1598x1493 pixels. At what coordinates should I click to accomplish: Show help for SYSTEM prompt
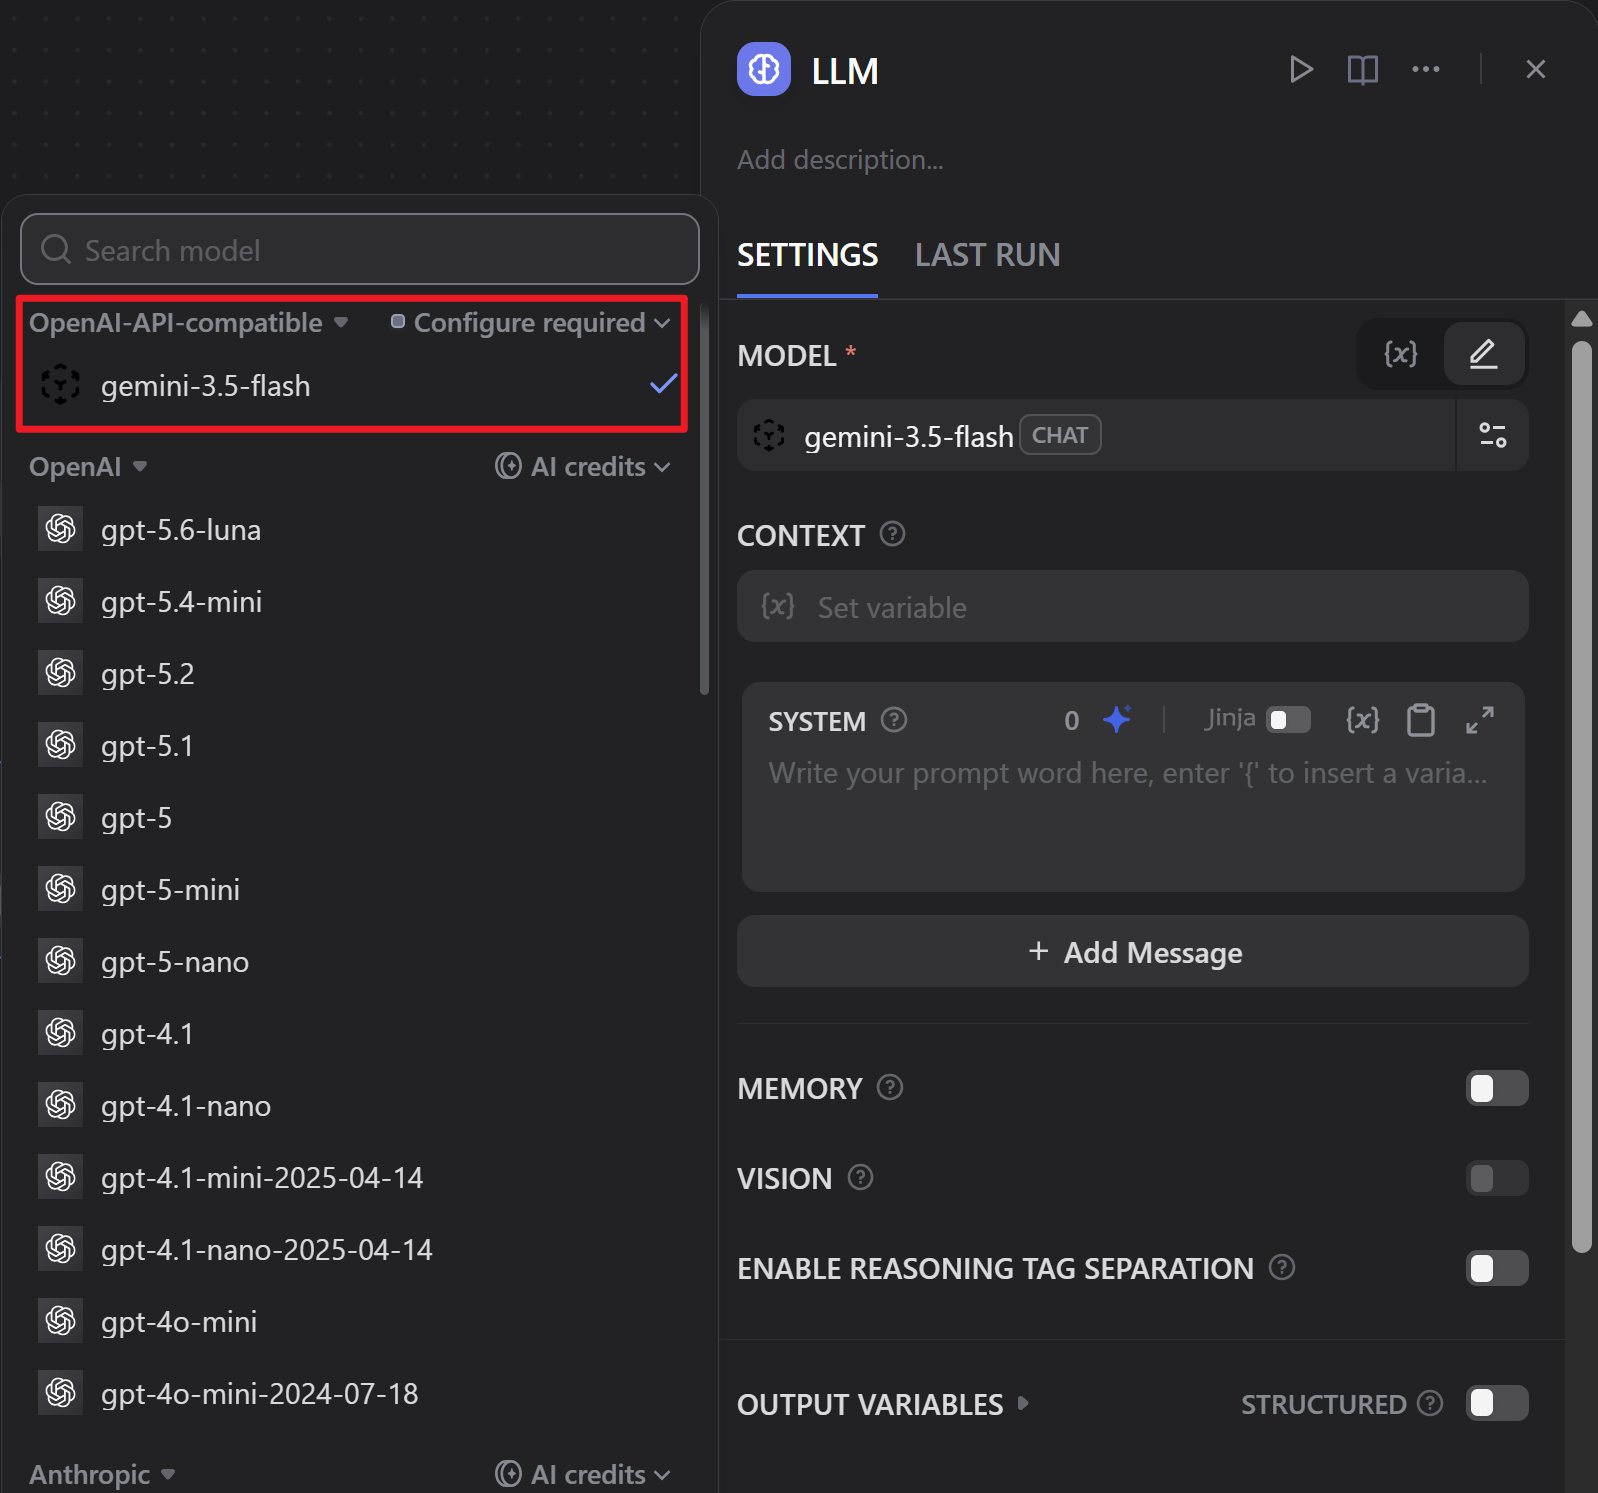[894, 720]
